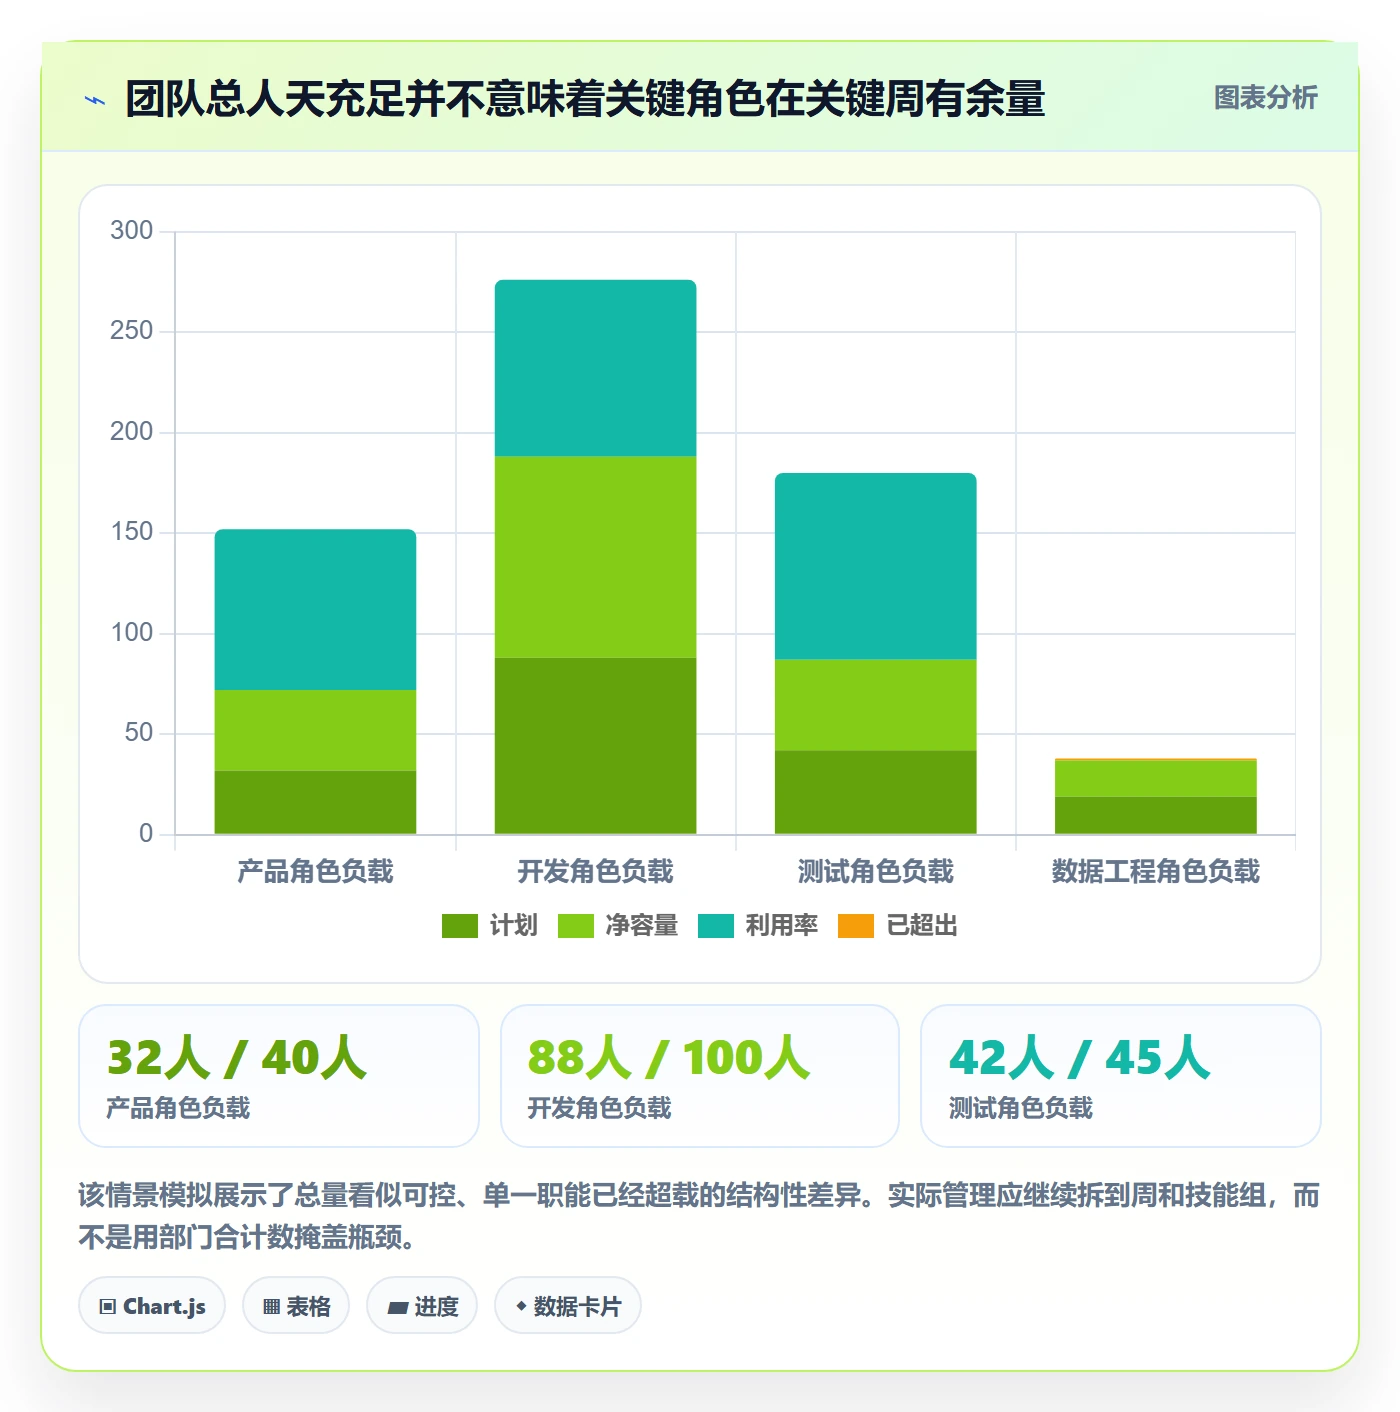Image resolution: width=1400 pixels, height=1412 pixels.
Task: Click the dark green segment of 开发角色负载 bar
Action: pyautogui.click(x=596, y=746)
